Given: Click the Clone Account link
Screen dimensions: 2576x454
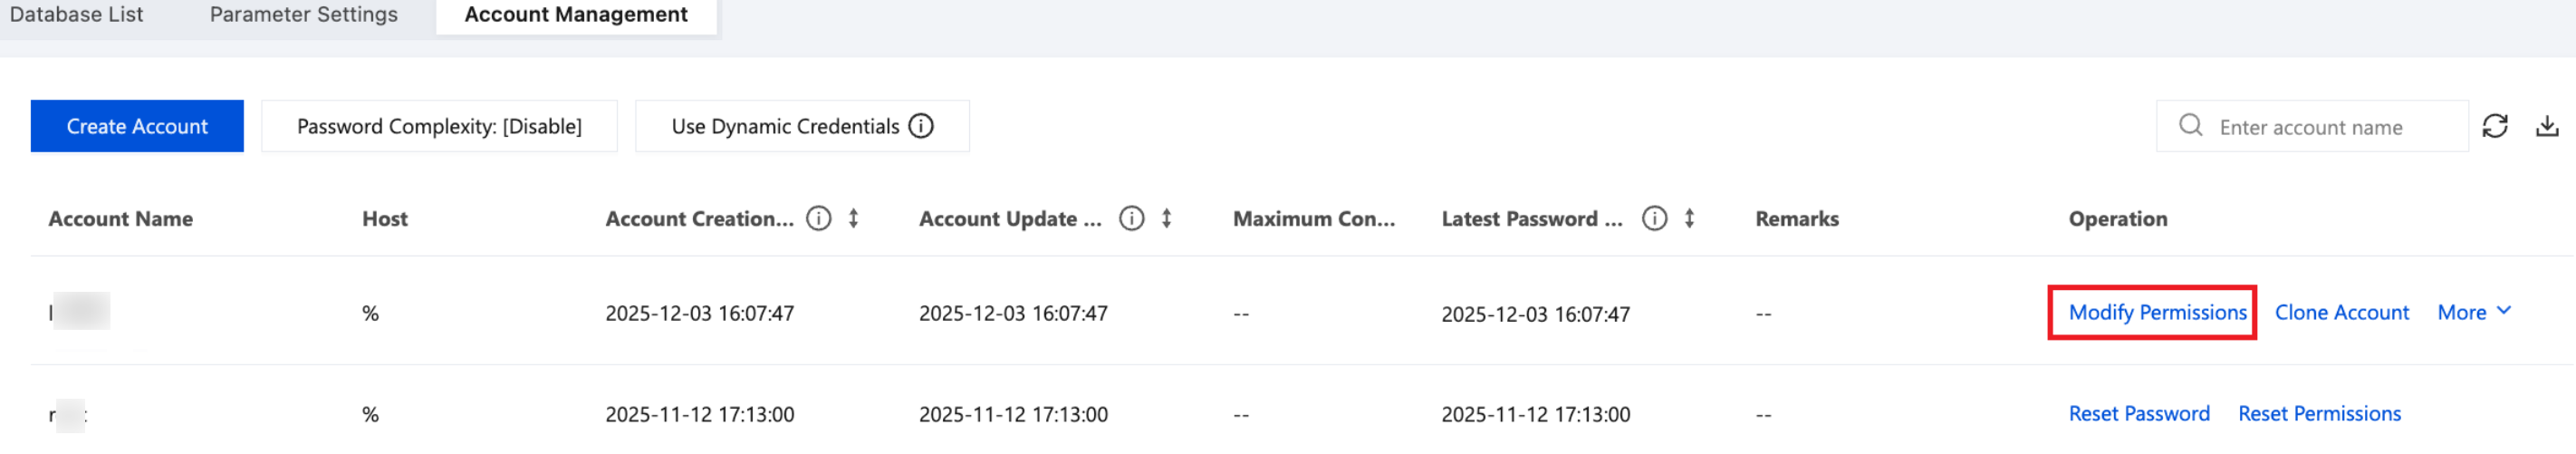Looking at the screenshot, I should pyautogui.click(x=2341, y=313).
